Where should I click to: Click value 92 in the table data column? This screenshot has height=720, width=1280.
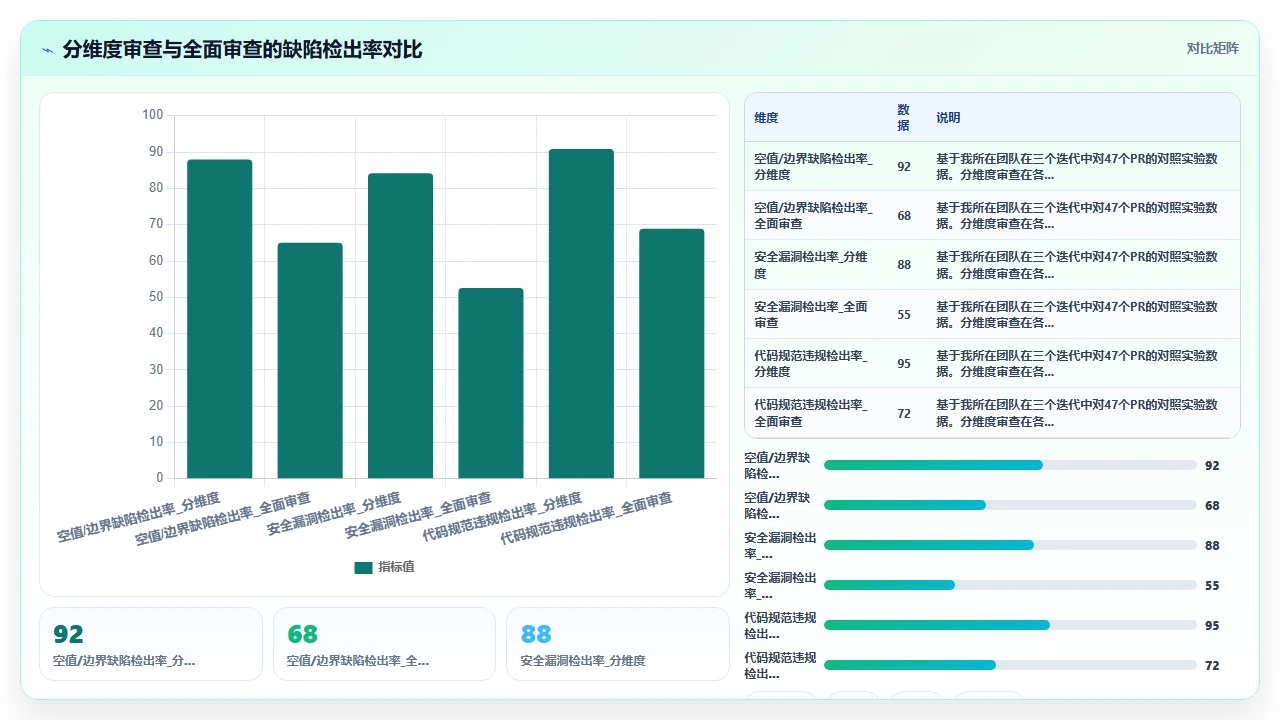click(x=904, y=166)
